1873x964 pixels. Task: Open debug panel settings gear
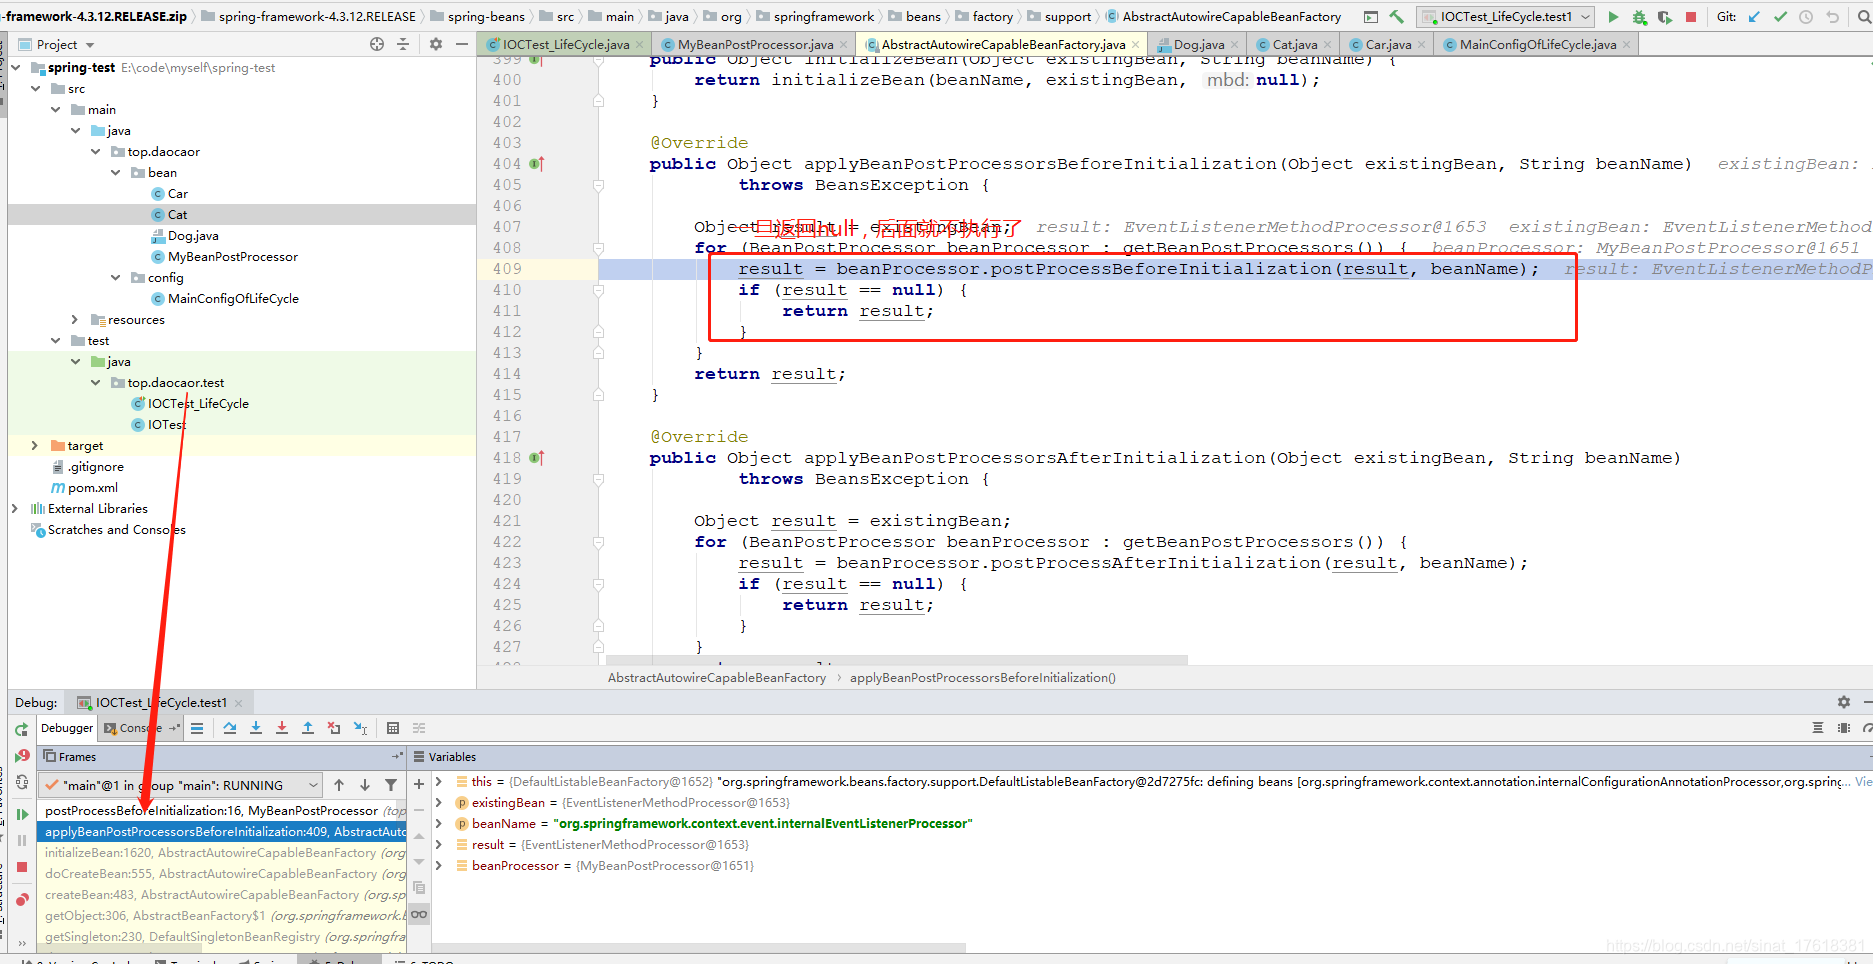[x=1844, y=702]
